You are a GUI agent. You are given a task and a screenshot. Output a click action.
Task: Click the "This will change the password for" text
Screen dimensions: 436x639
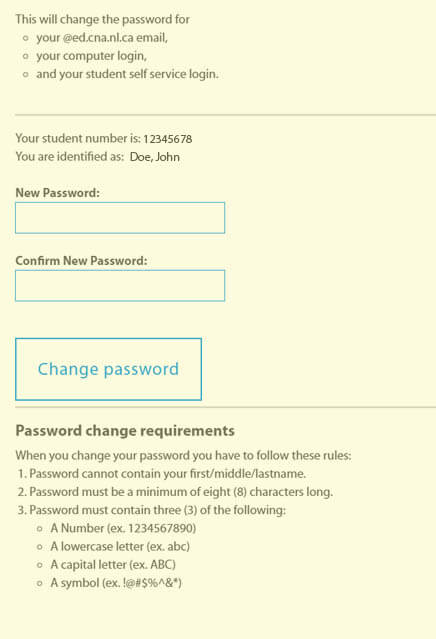[x=102, y=20]
